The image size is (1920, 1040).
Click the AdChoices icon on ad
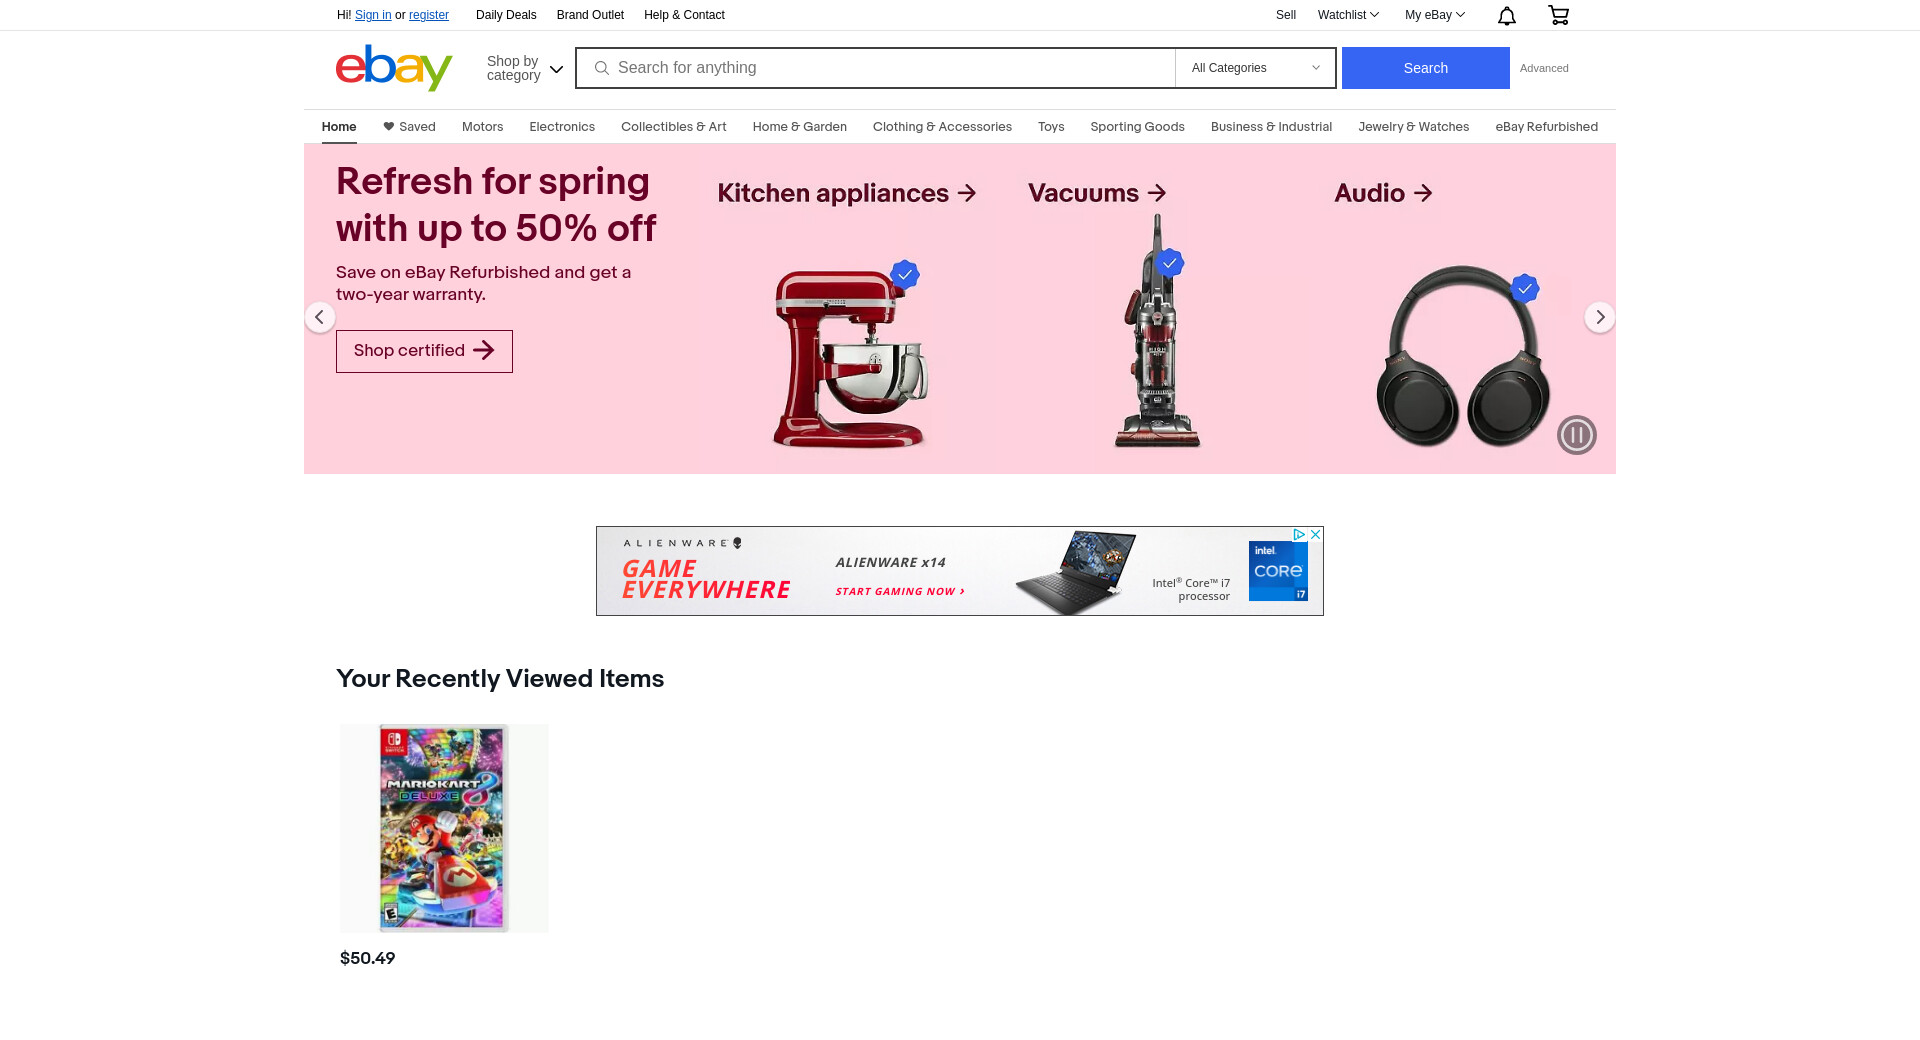(1299, 535)
